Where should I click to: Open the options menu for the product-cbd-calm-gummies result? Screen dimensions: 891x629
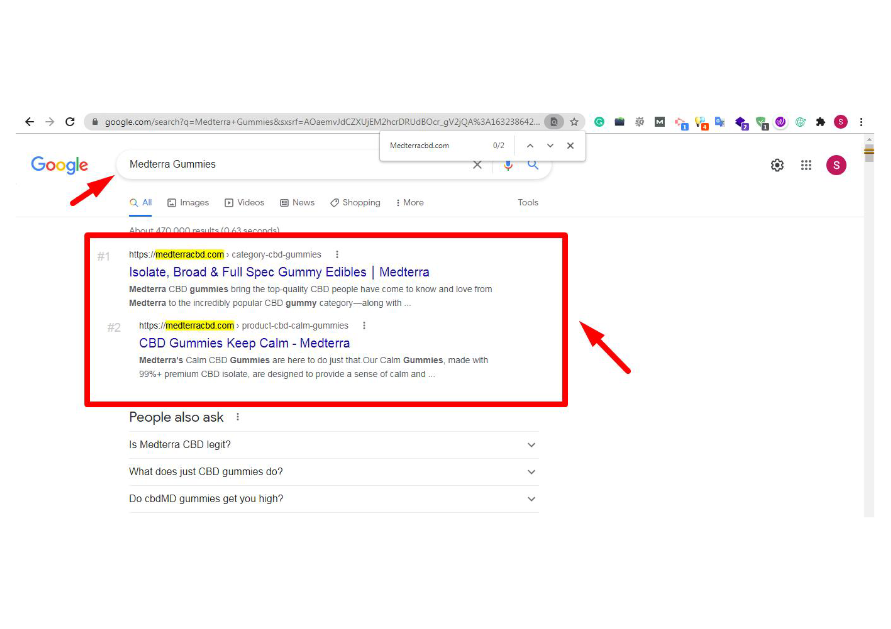point(364,326)
